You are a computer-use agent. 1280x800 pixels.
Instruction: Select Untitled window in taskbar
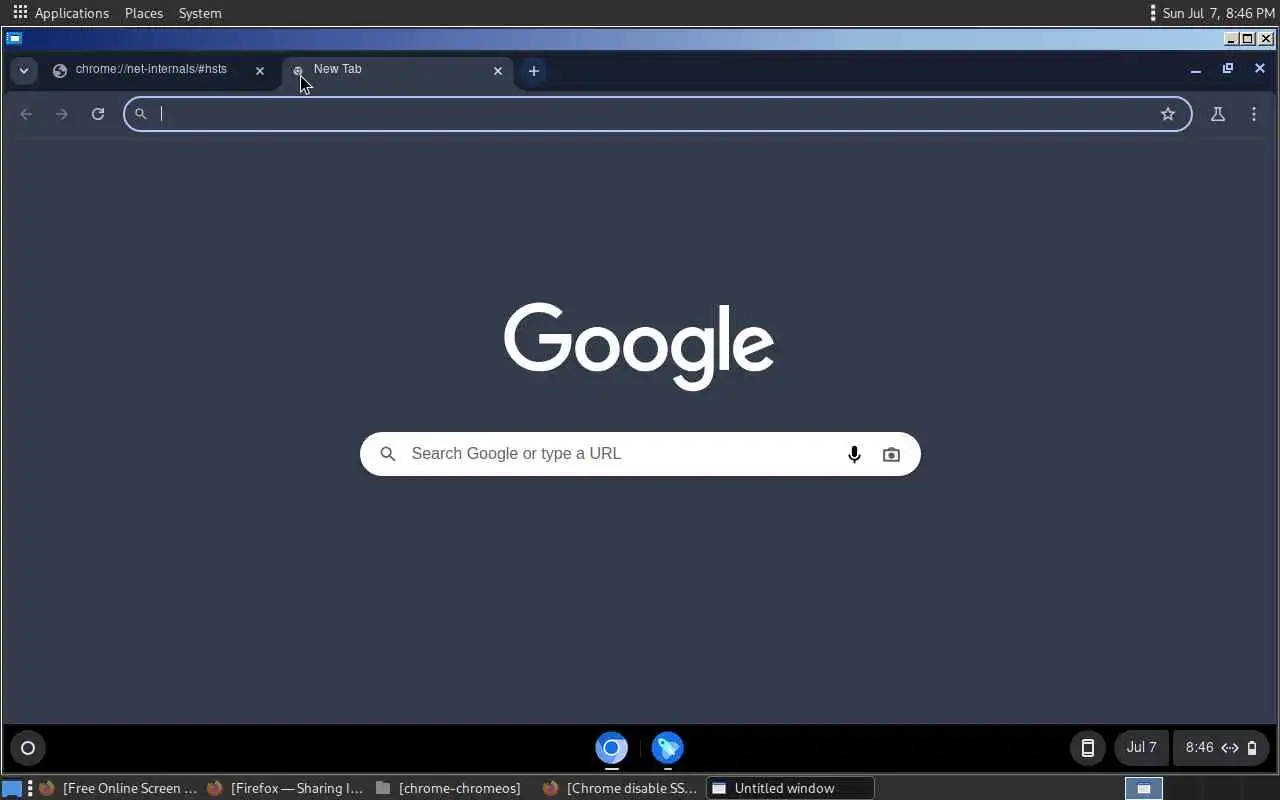tap(791, 788)
